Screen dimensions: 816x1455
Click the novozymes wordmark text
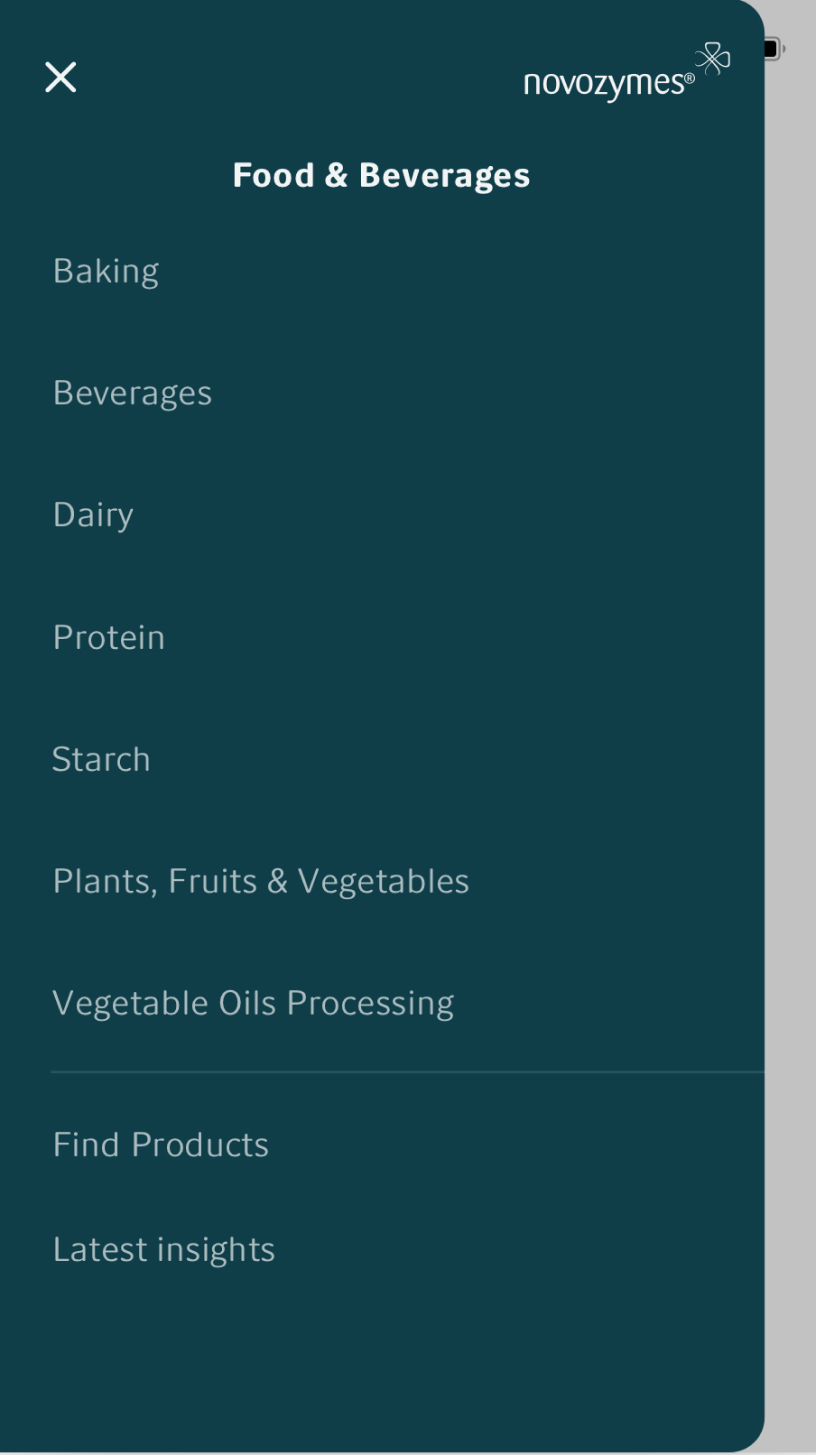click(602, 83)
